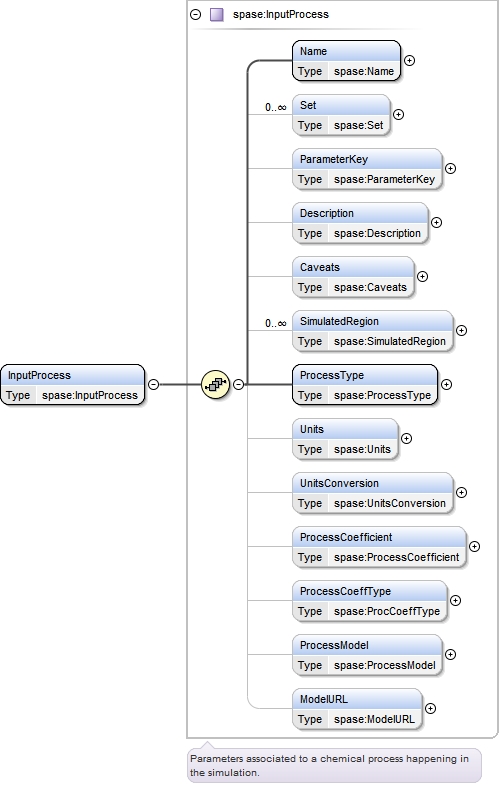Select the UnitsConversion element box

[x=373, y=493]
